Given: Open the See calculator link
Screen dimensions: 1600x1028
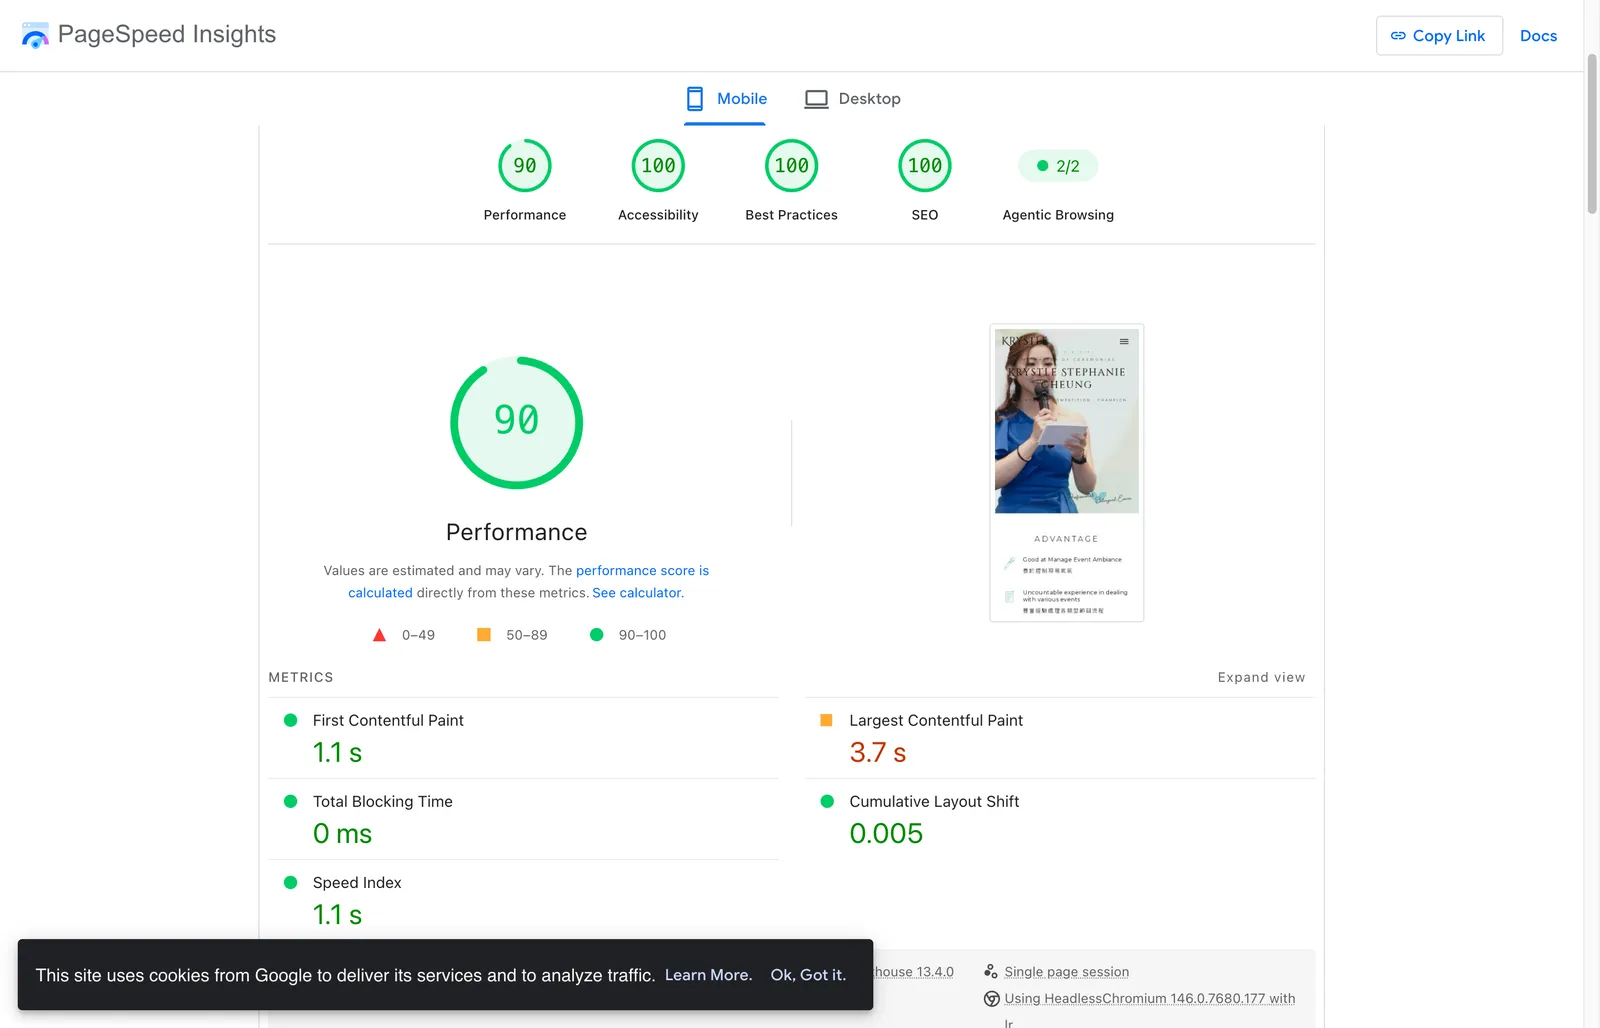Looking at the screenshot, I should 637,593.
